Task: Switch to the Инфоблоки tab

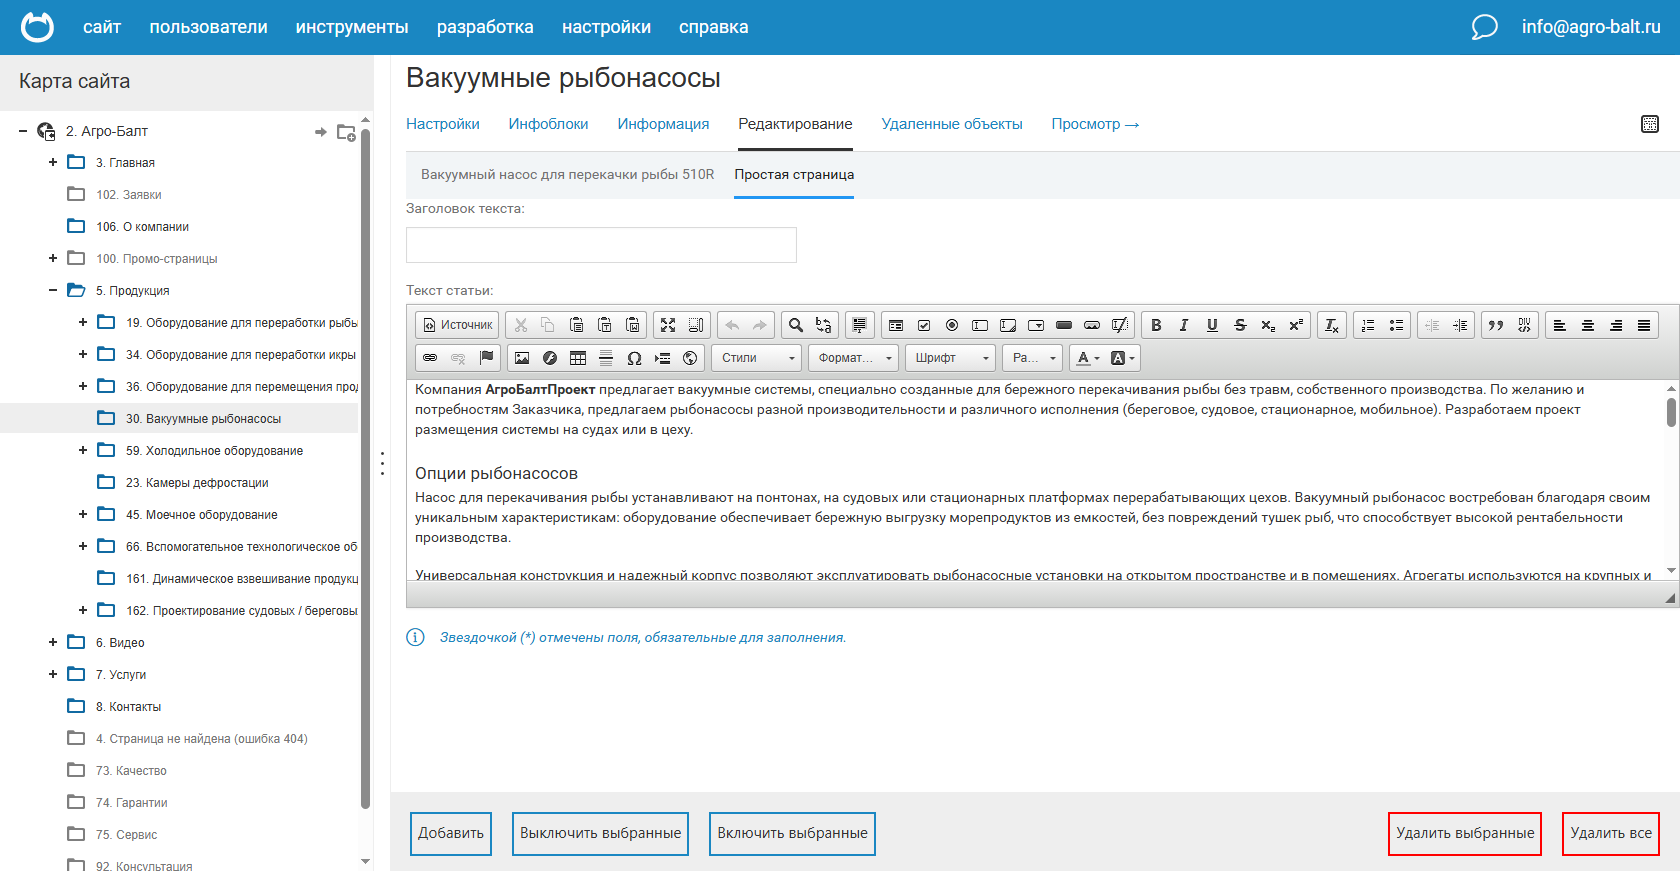Action: (548, 124)
